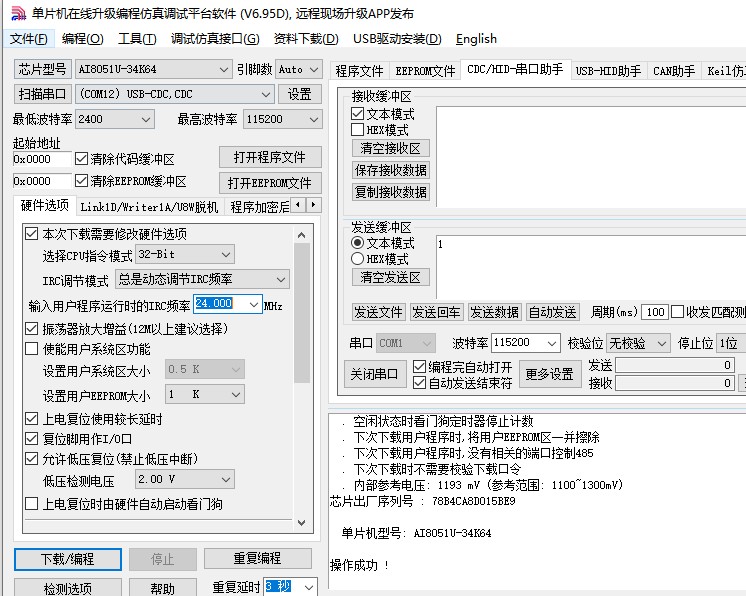Open the 调试仿真接口(G) menu
This screenshot has height=596, width=746.
215,39
